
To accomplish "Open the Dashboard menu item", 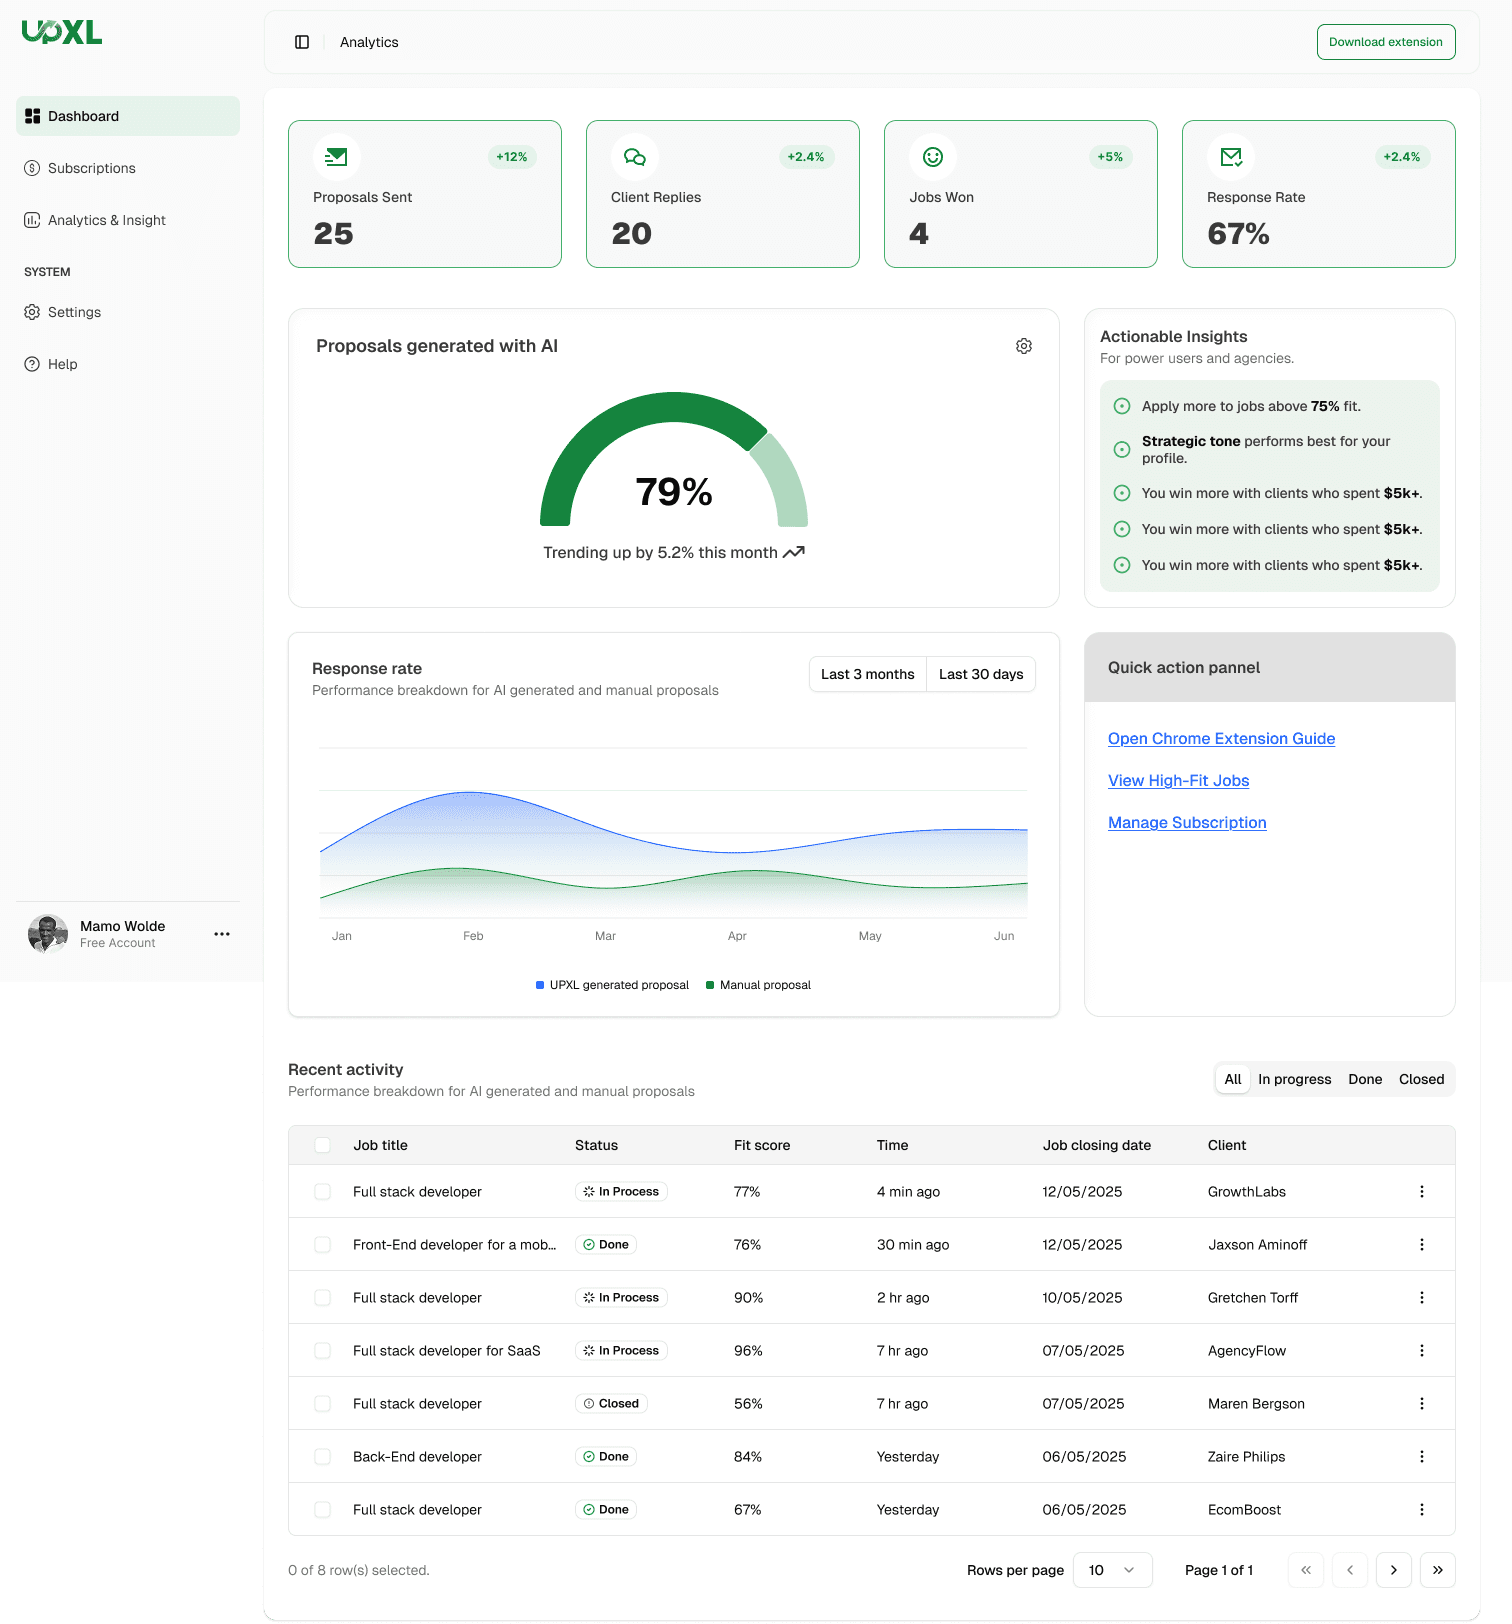I will (128, 116).
